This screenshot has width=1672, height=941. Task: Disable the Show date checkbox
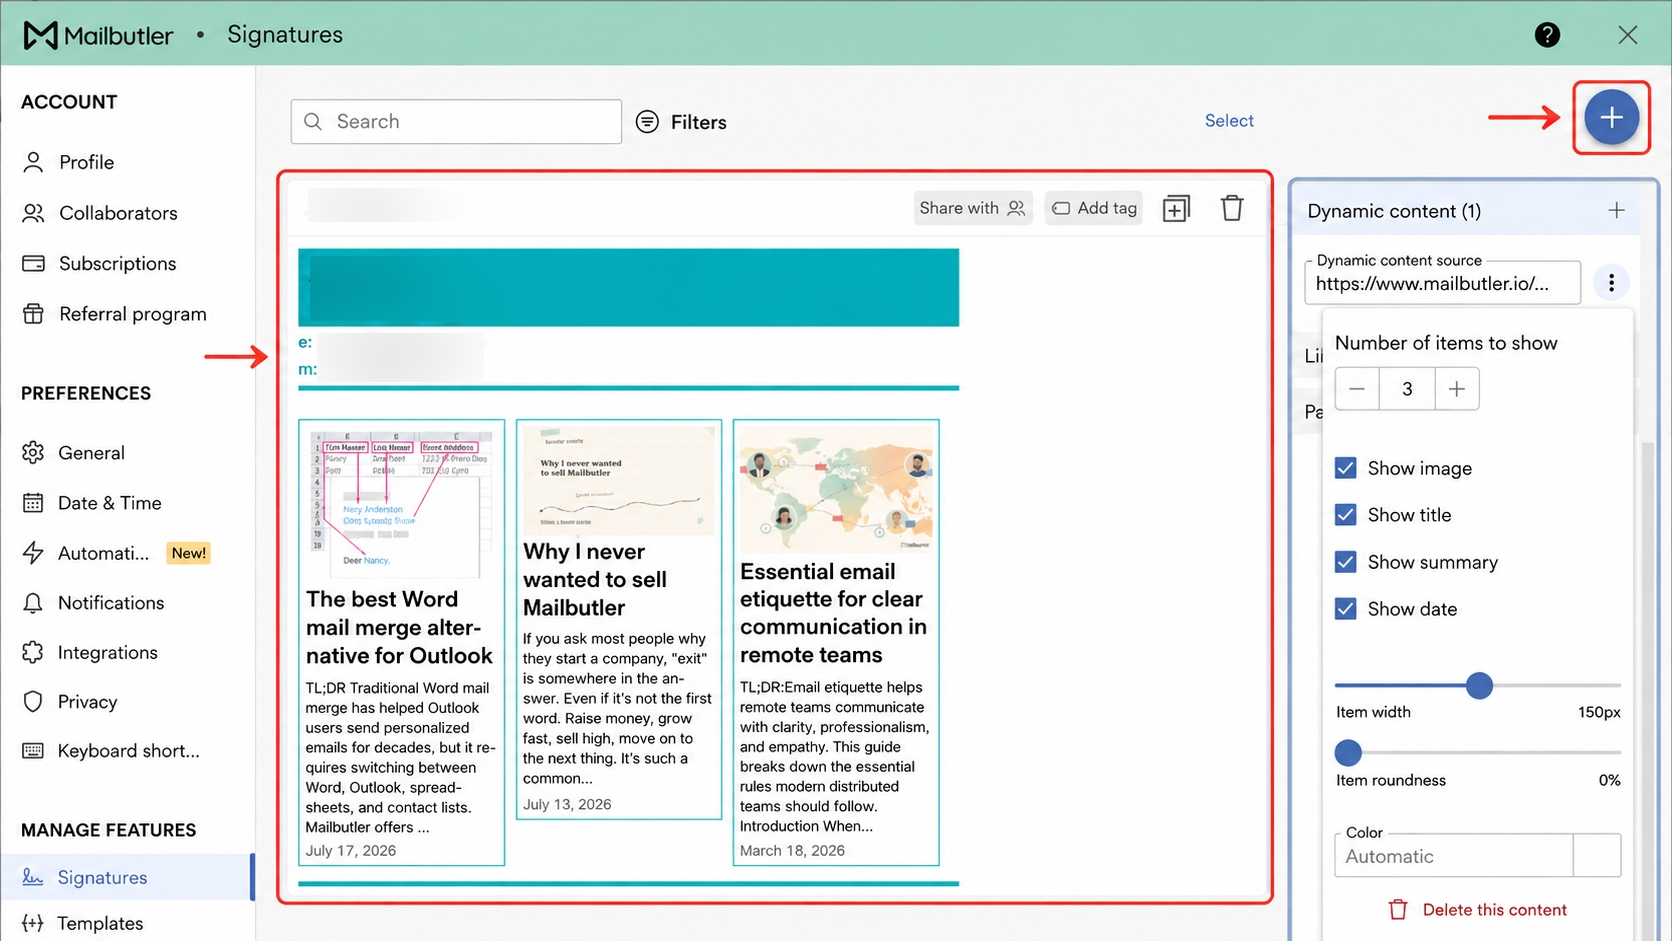coord(1346,609)
